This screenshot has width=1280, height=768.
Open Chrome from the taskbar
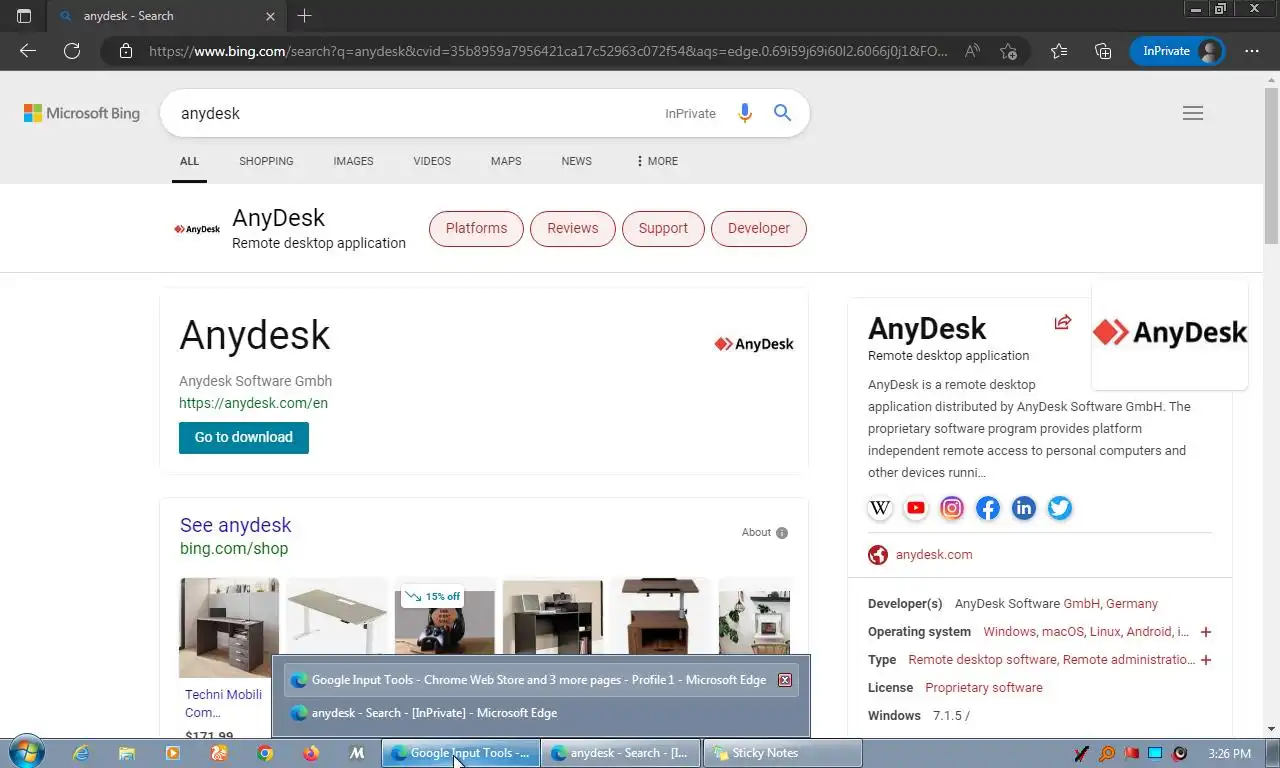[265, 753]
